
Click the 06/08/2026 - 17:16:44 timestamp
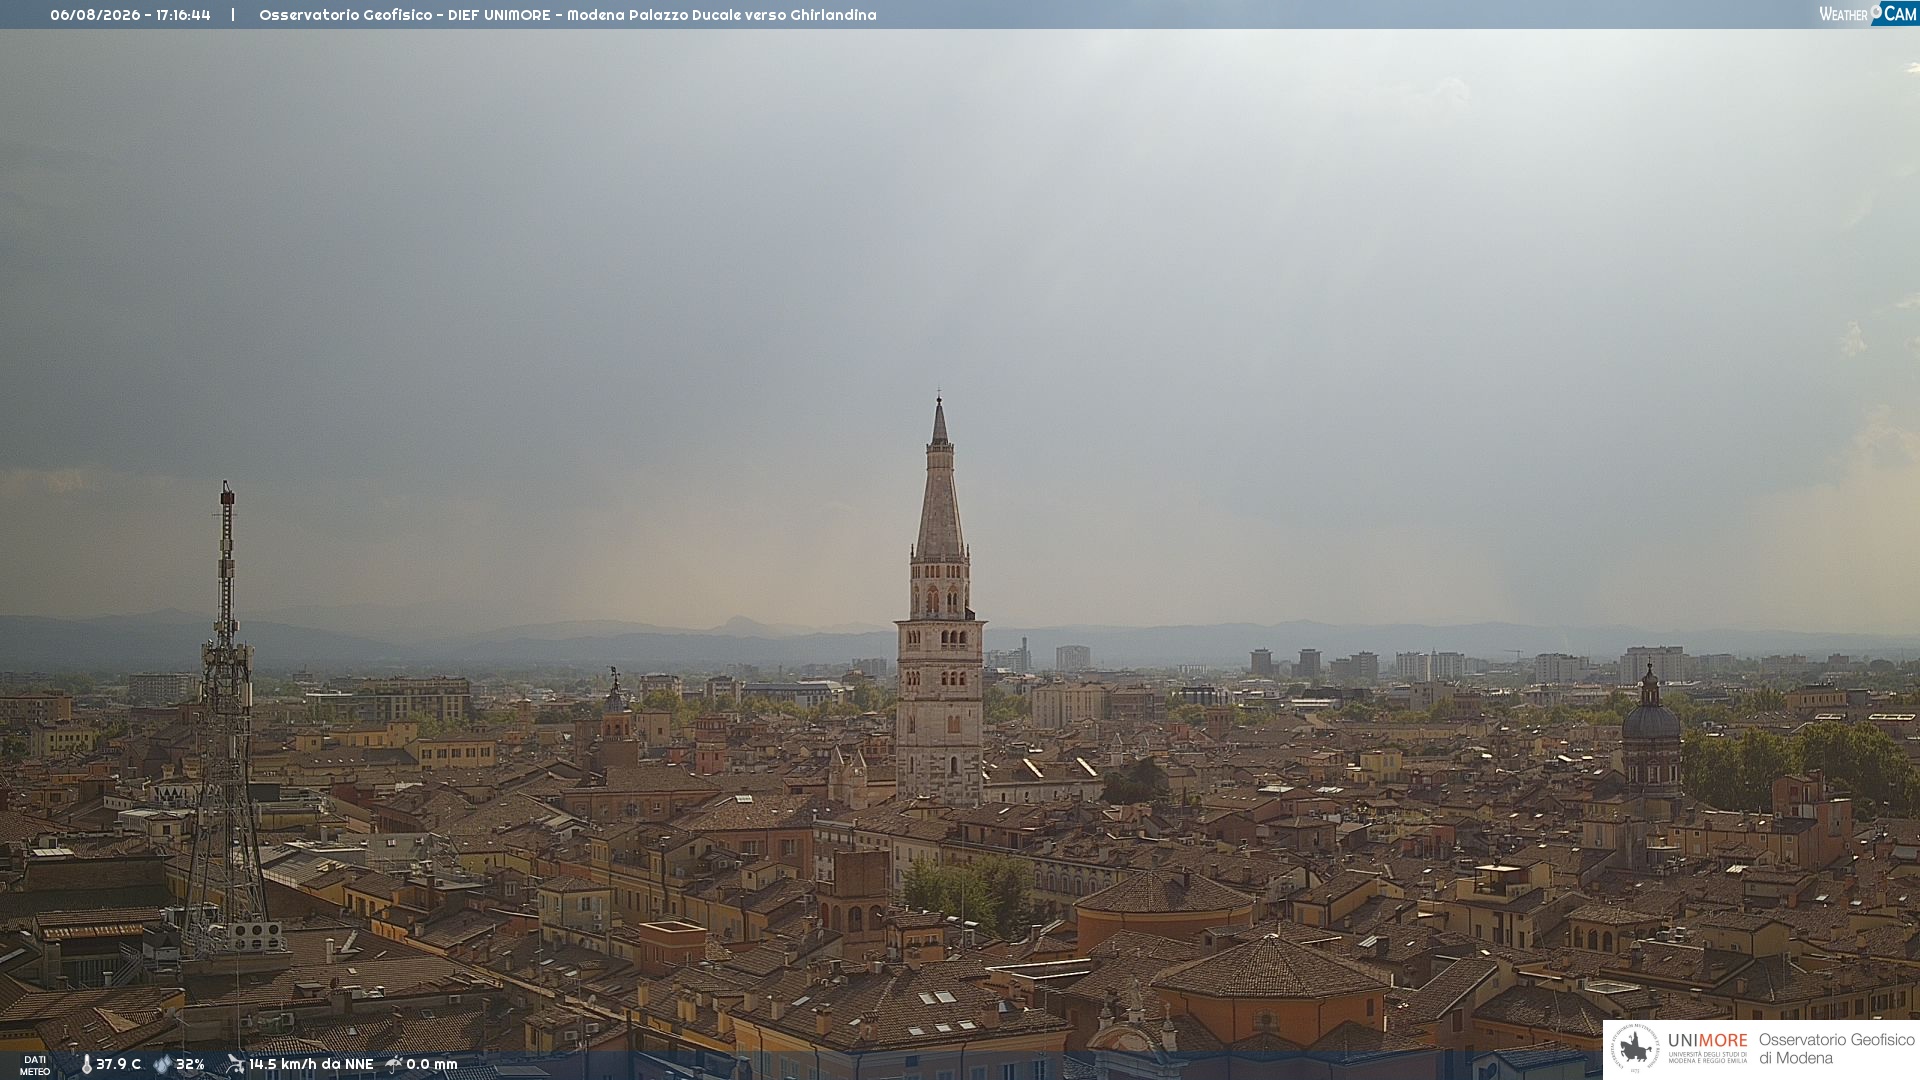point(130,15)
